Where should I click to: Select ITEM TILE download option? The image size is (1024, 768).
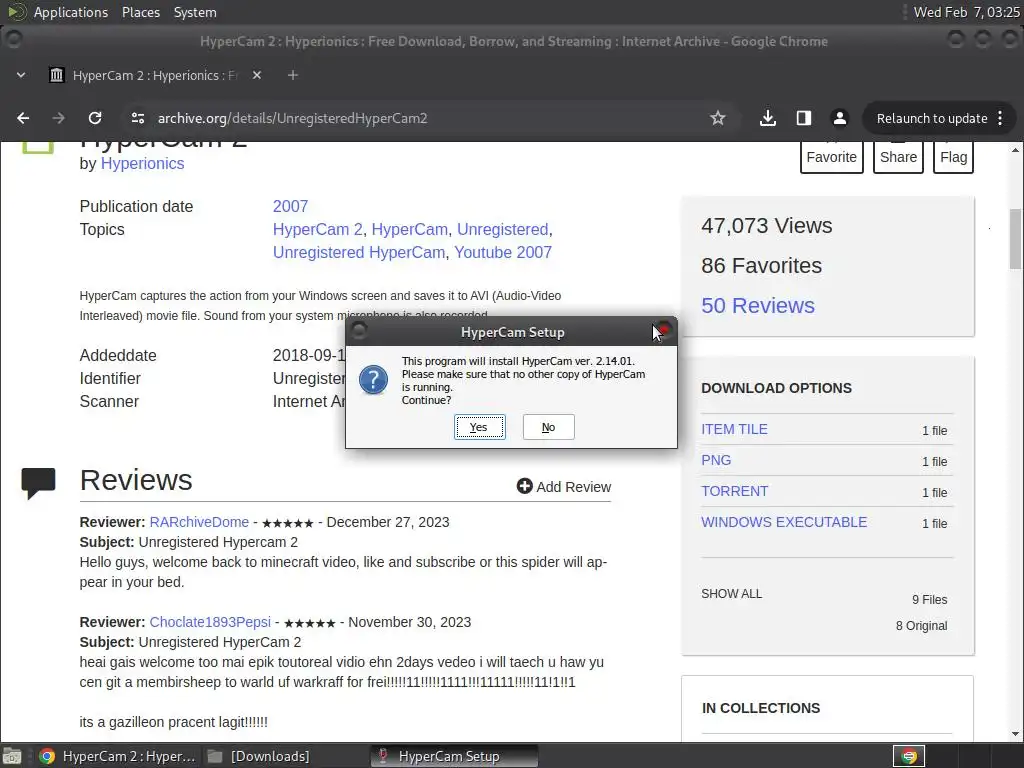734,429
